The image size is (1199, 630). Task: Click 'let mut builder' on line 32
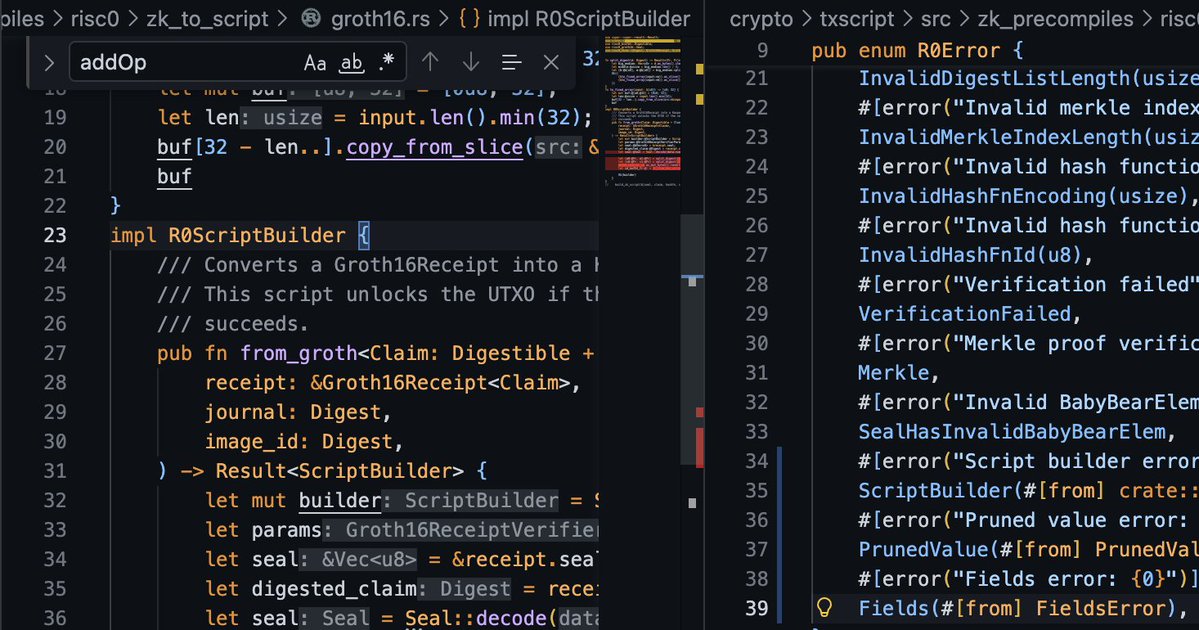(293, 501)
